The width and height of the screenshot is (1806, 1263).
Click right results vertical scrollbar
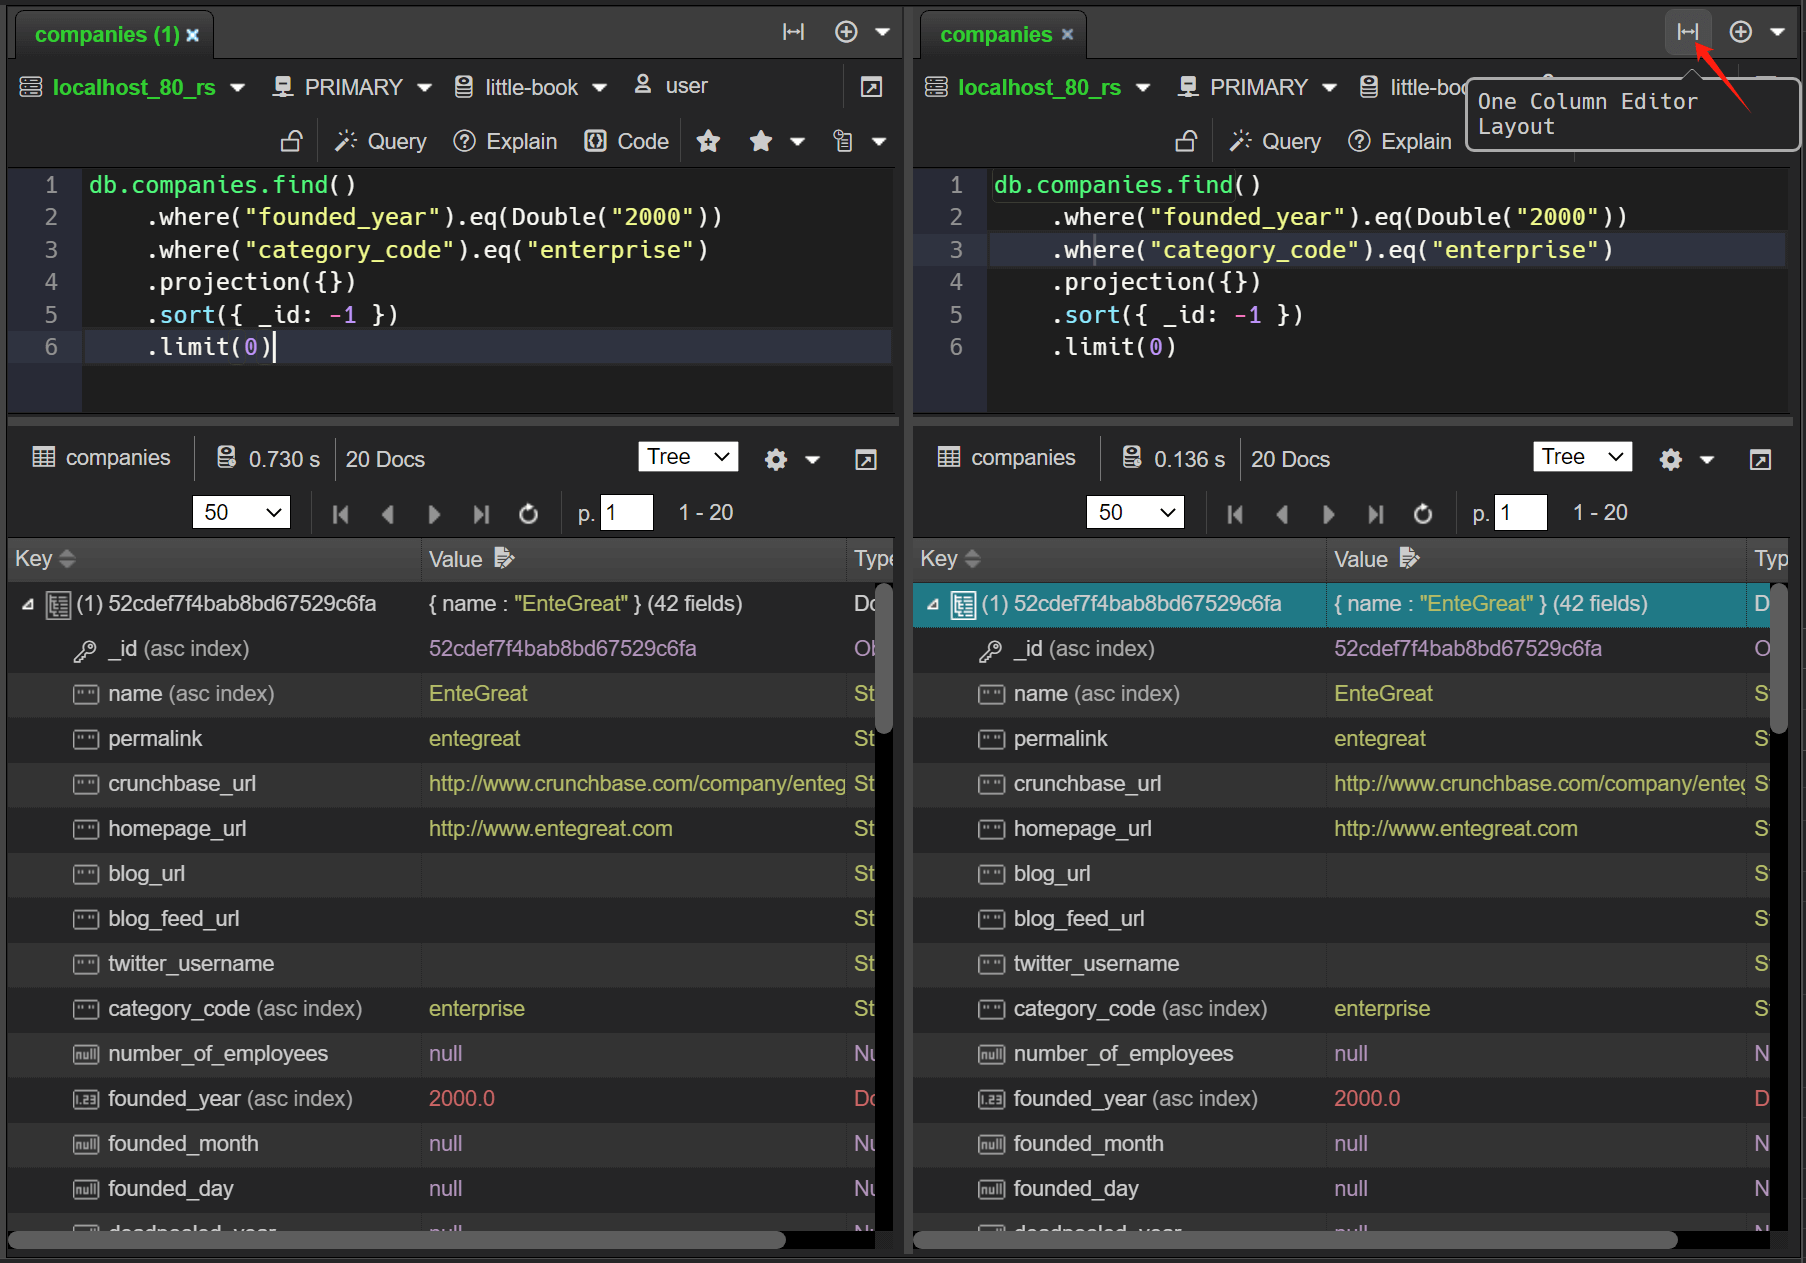click(1778, 657)
